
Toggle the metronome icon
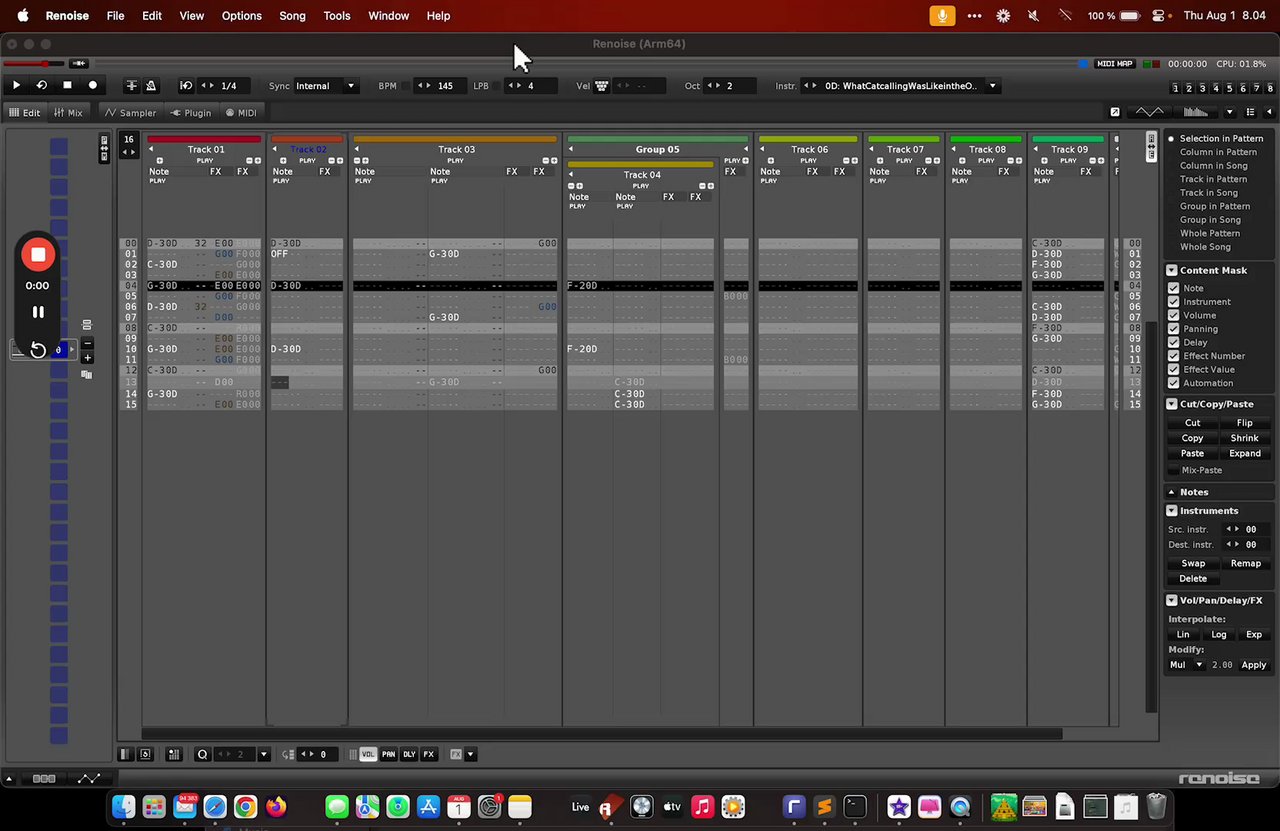pos(151,86)
